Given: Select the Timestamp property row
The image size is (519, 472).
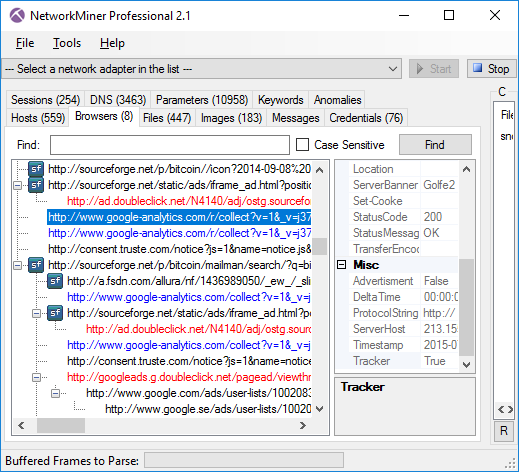Looking at the screenshot, I should pos(403,345).
